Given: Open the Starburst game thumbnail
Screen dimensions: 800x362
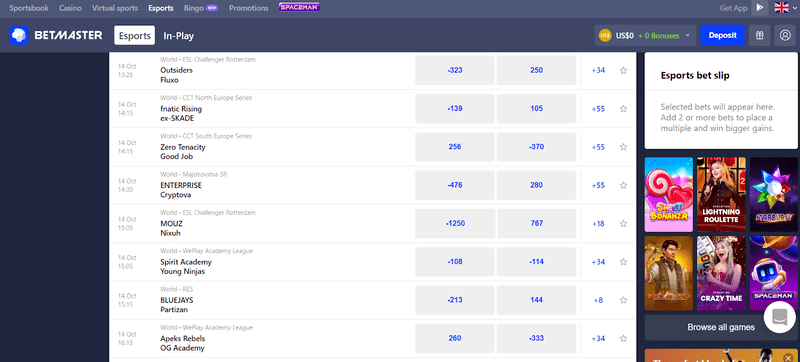Looking at the screenshot, I should tap(773, 195).
